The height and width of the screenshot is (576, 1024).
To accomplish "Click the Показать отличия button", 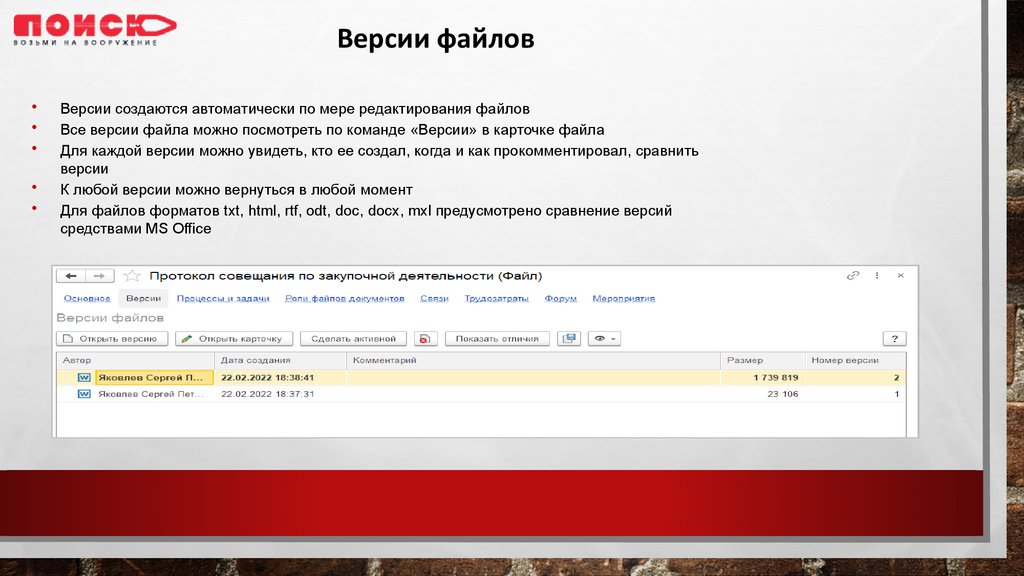I will pyautogui.click(x=497, y=339).
